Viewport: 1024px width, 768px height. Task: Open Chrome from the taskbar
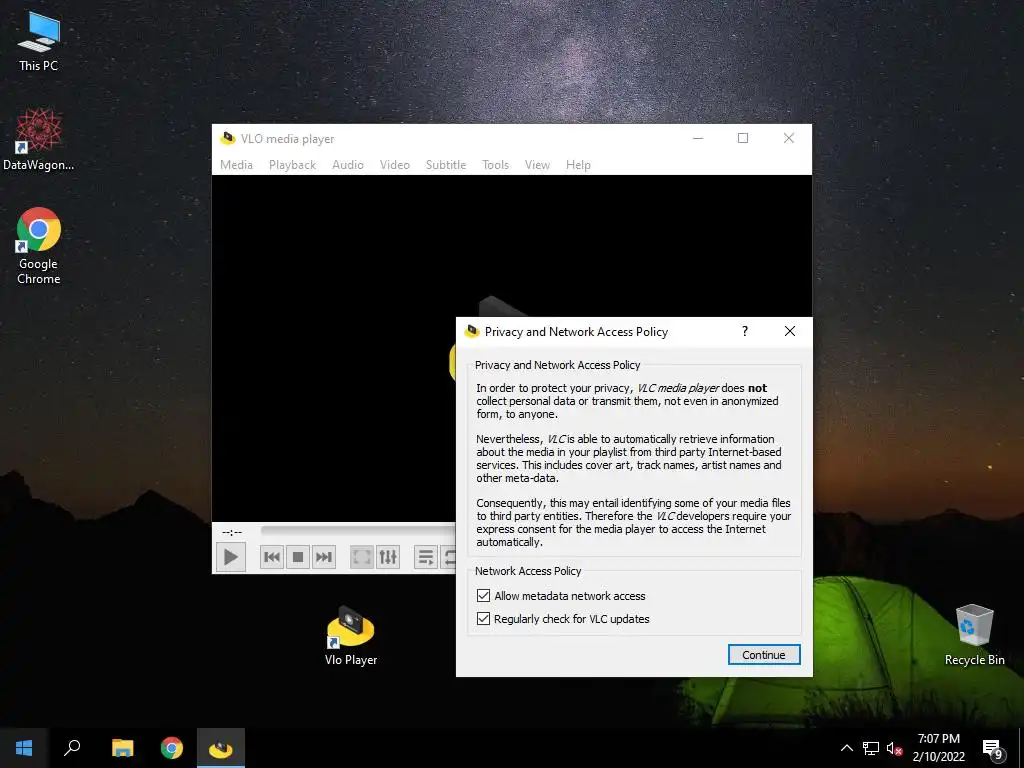[172, 748]
